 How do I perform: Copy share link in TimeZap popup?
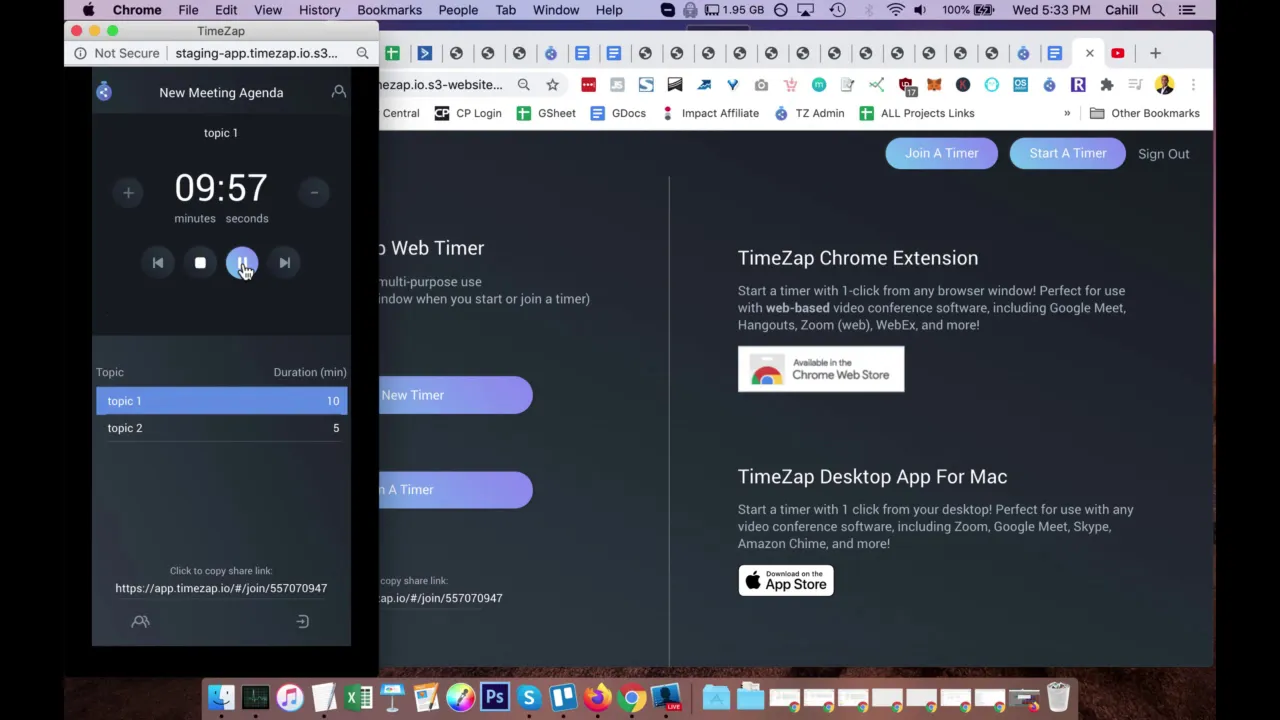(221, 588)
